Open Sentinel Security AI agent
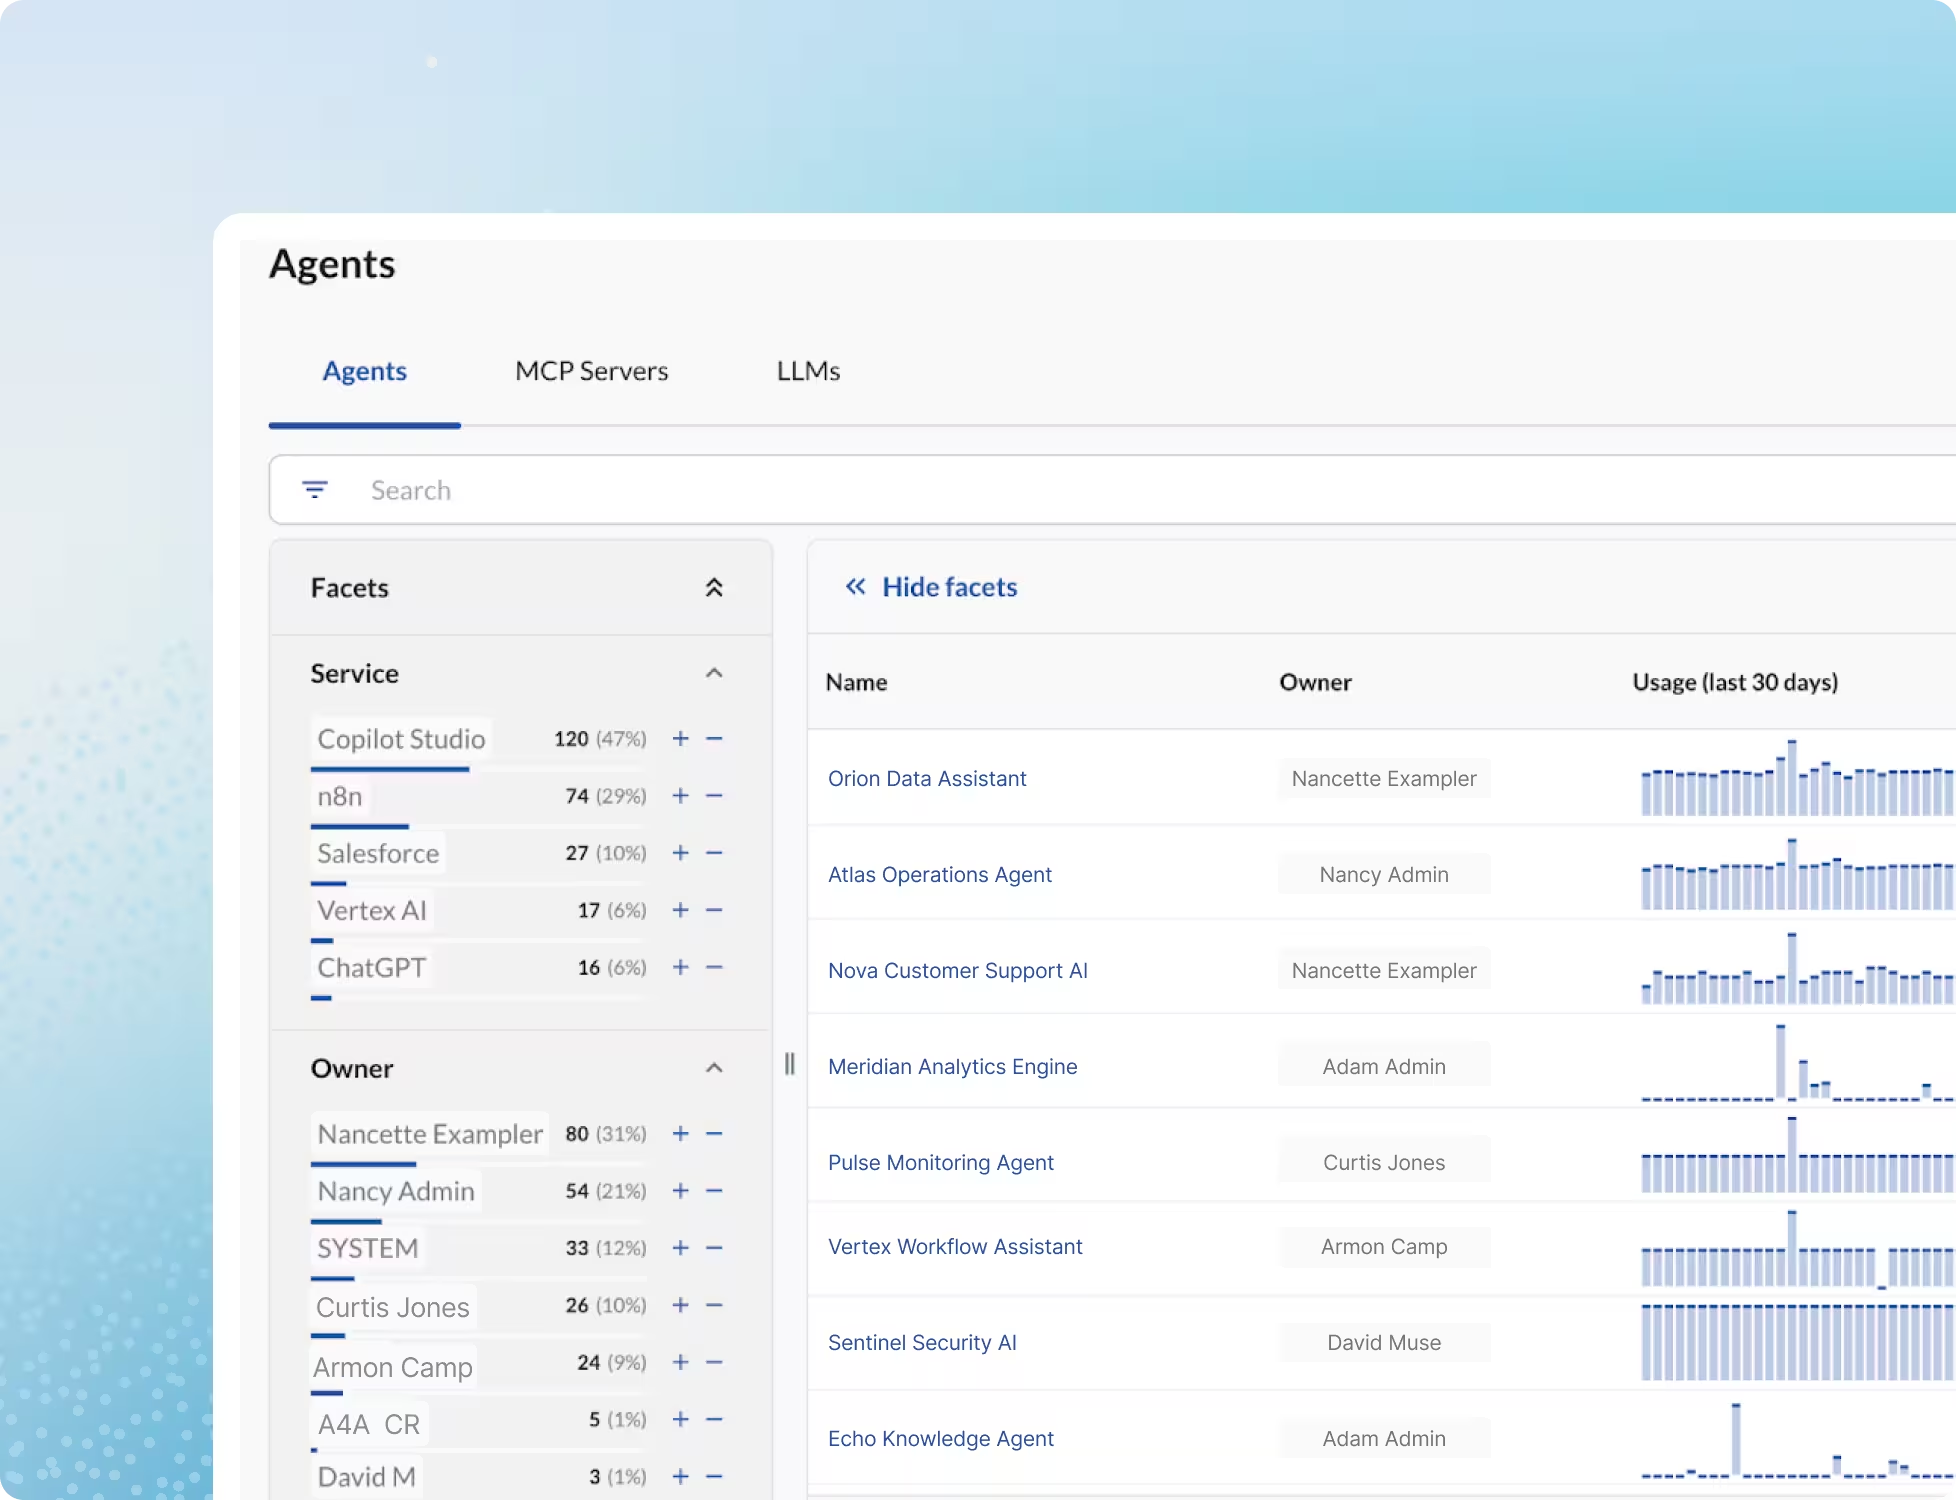 click(x=922, y=1343)
